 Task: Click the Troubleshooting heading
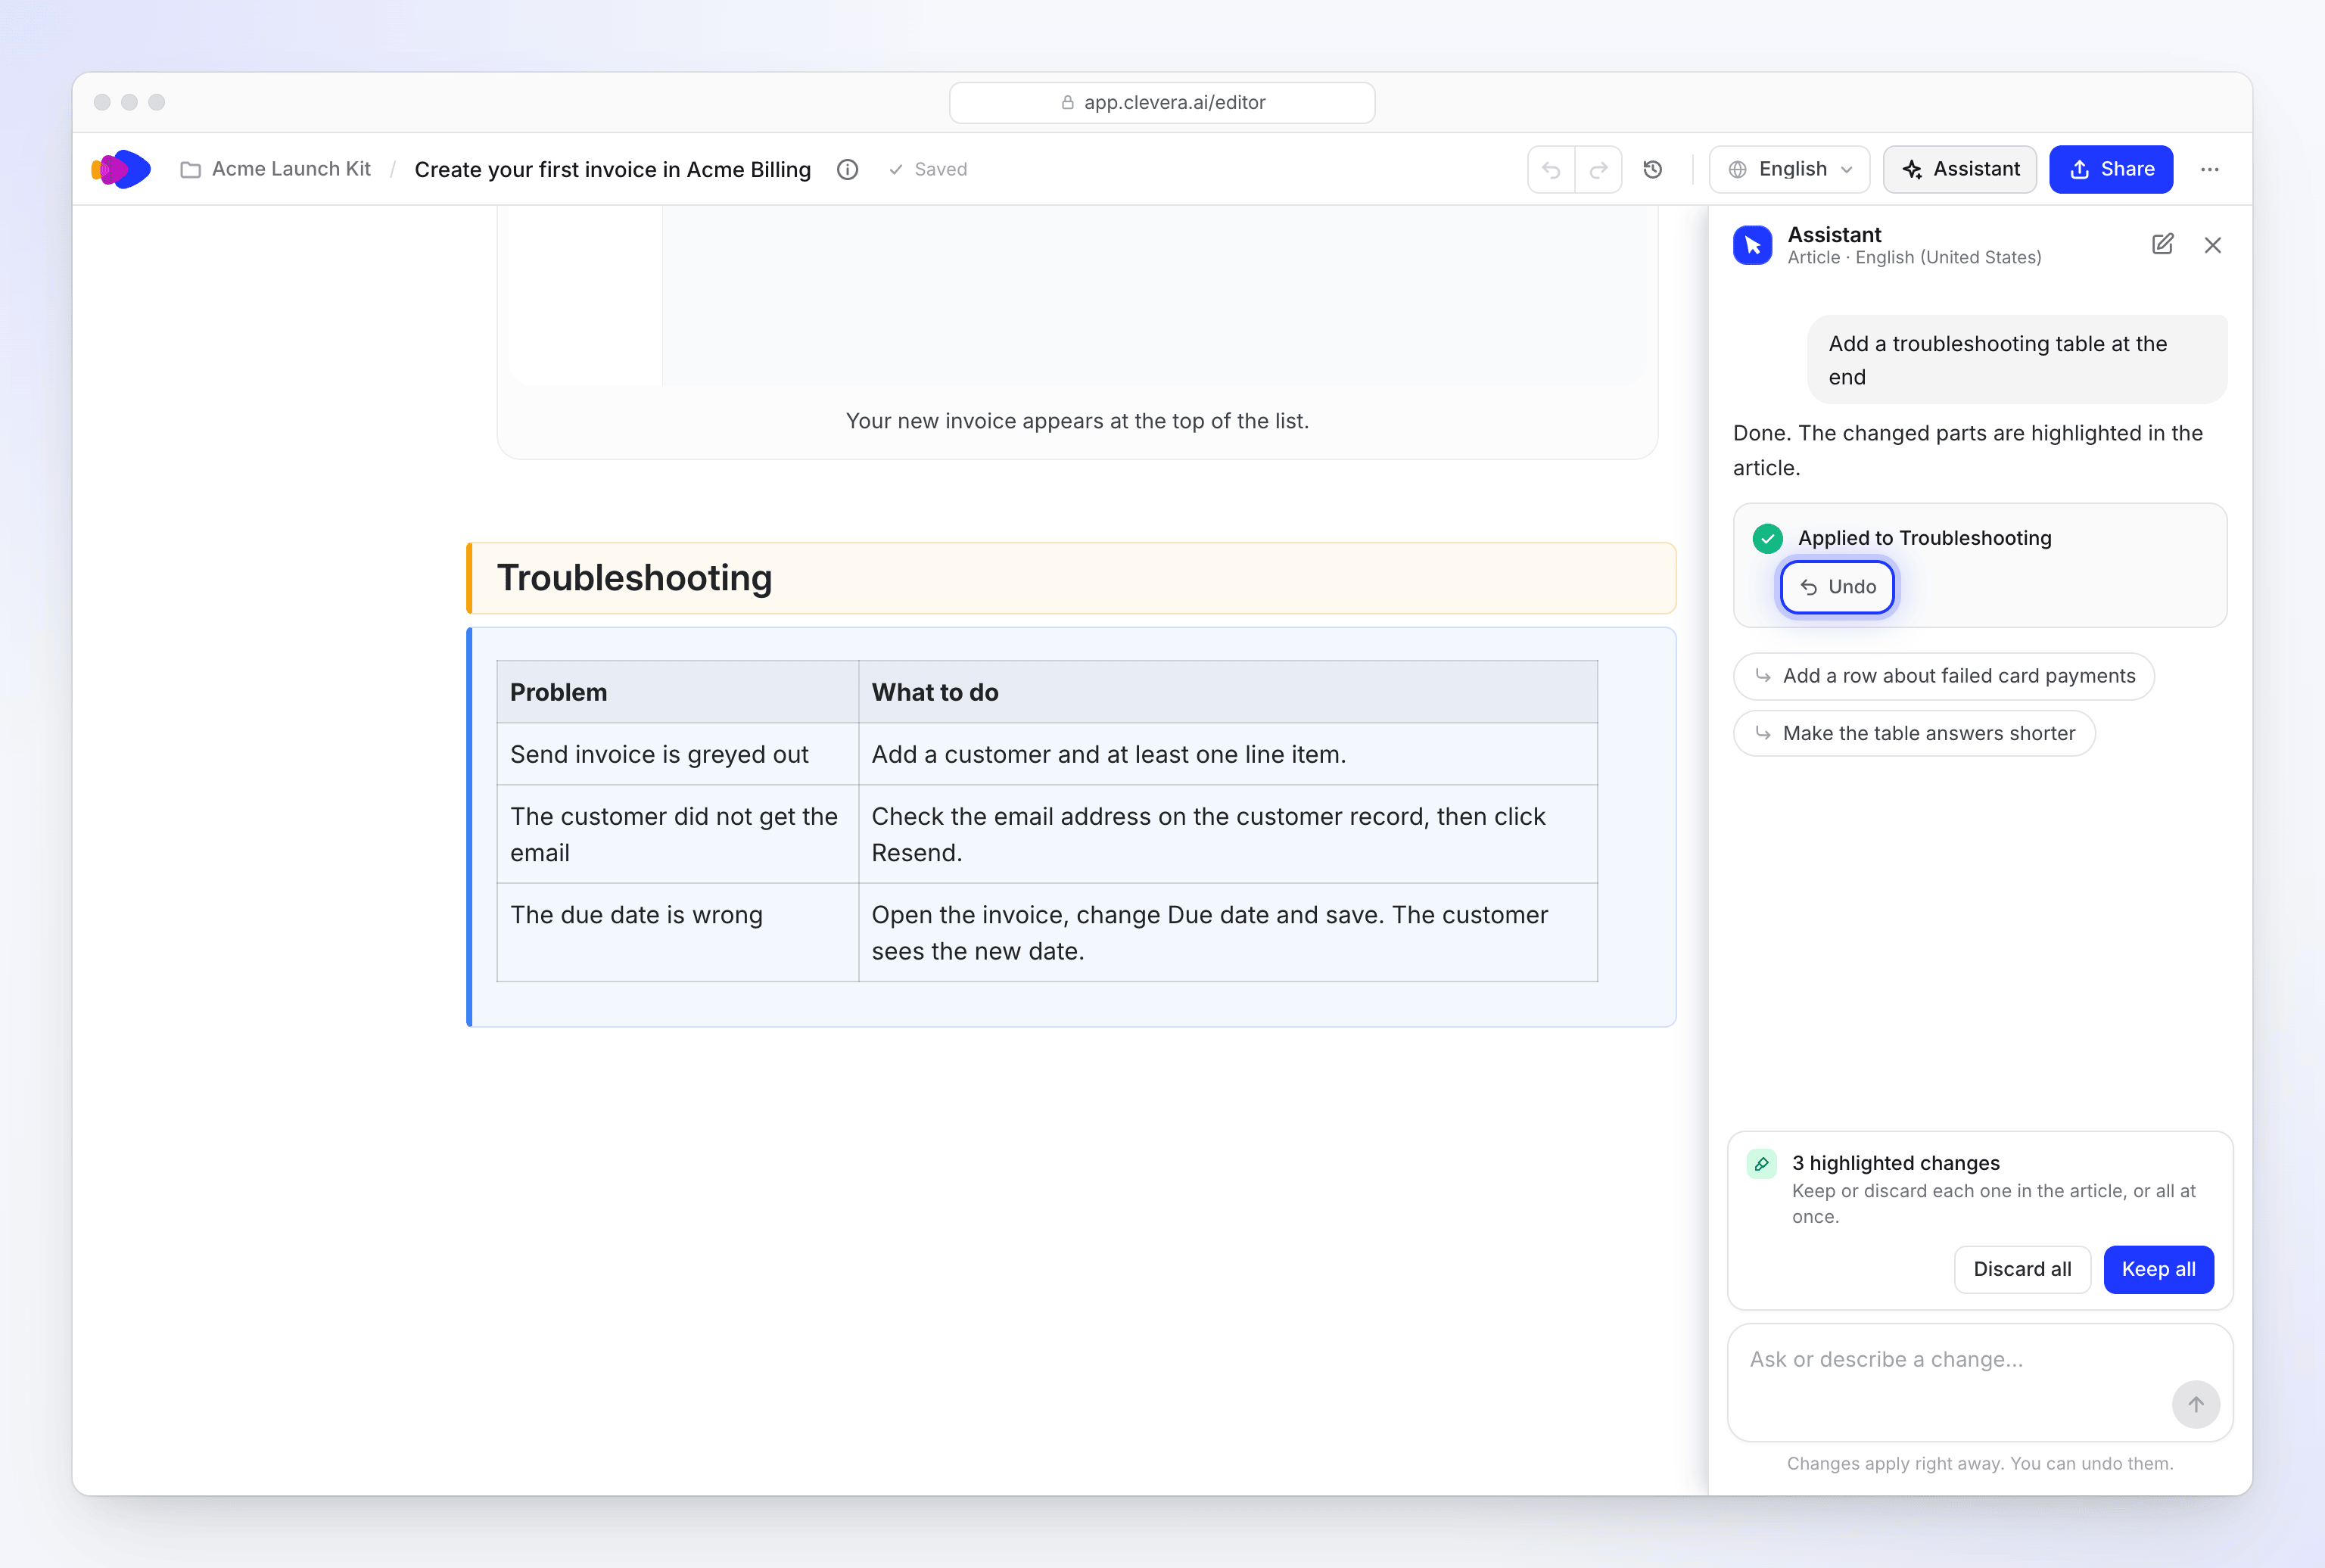tap(634, 578)
